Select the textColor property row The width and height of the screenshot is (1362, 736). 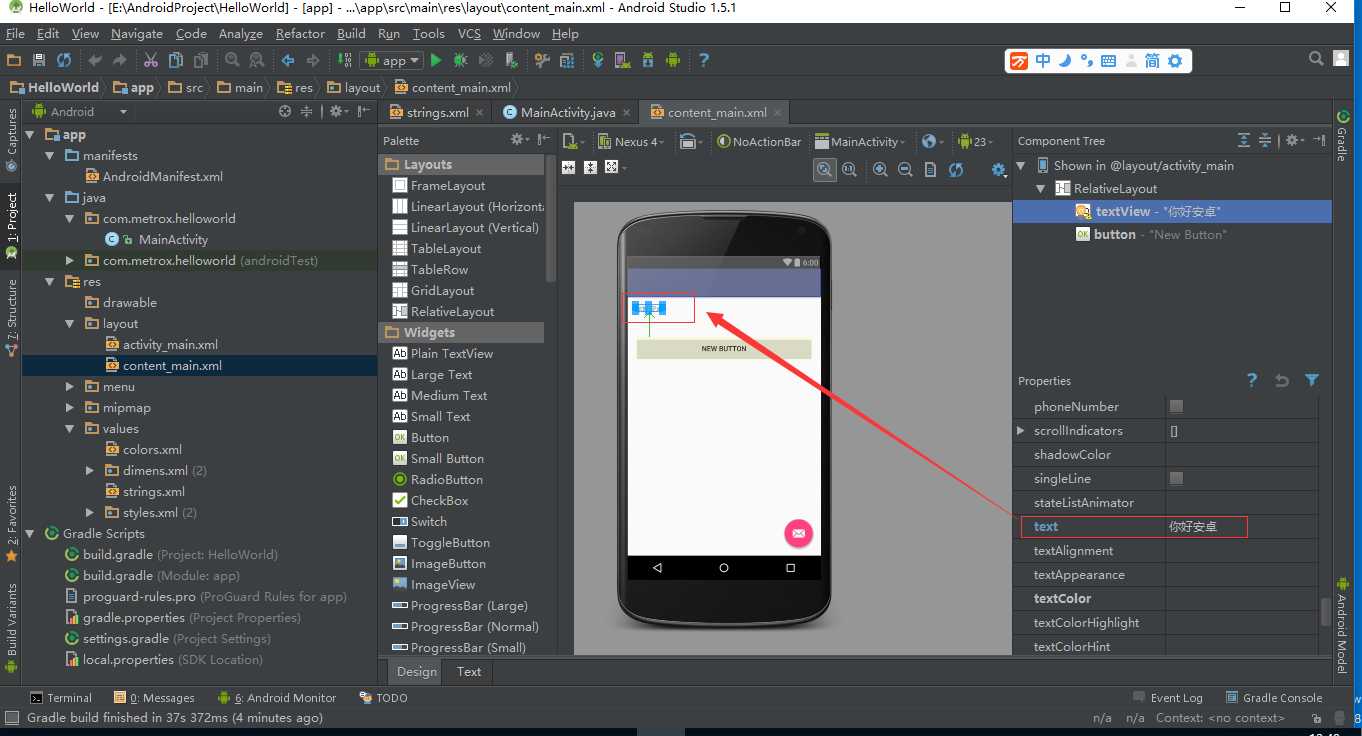1165,598
